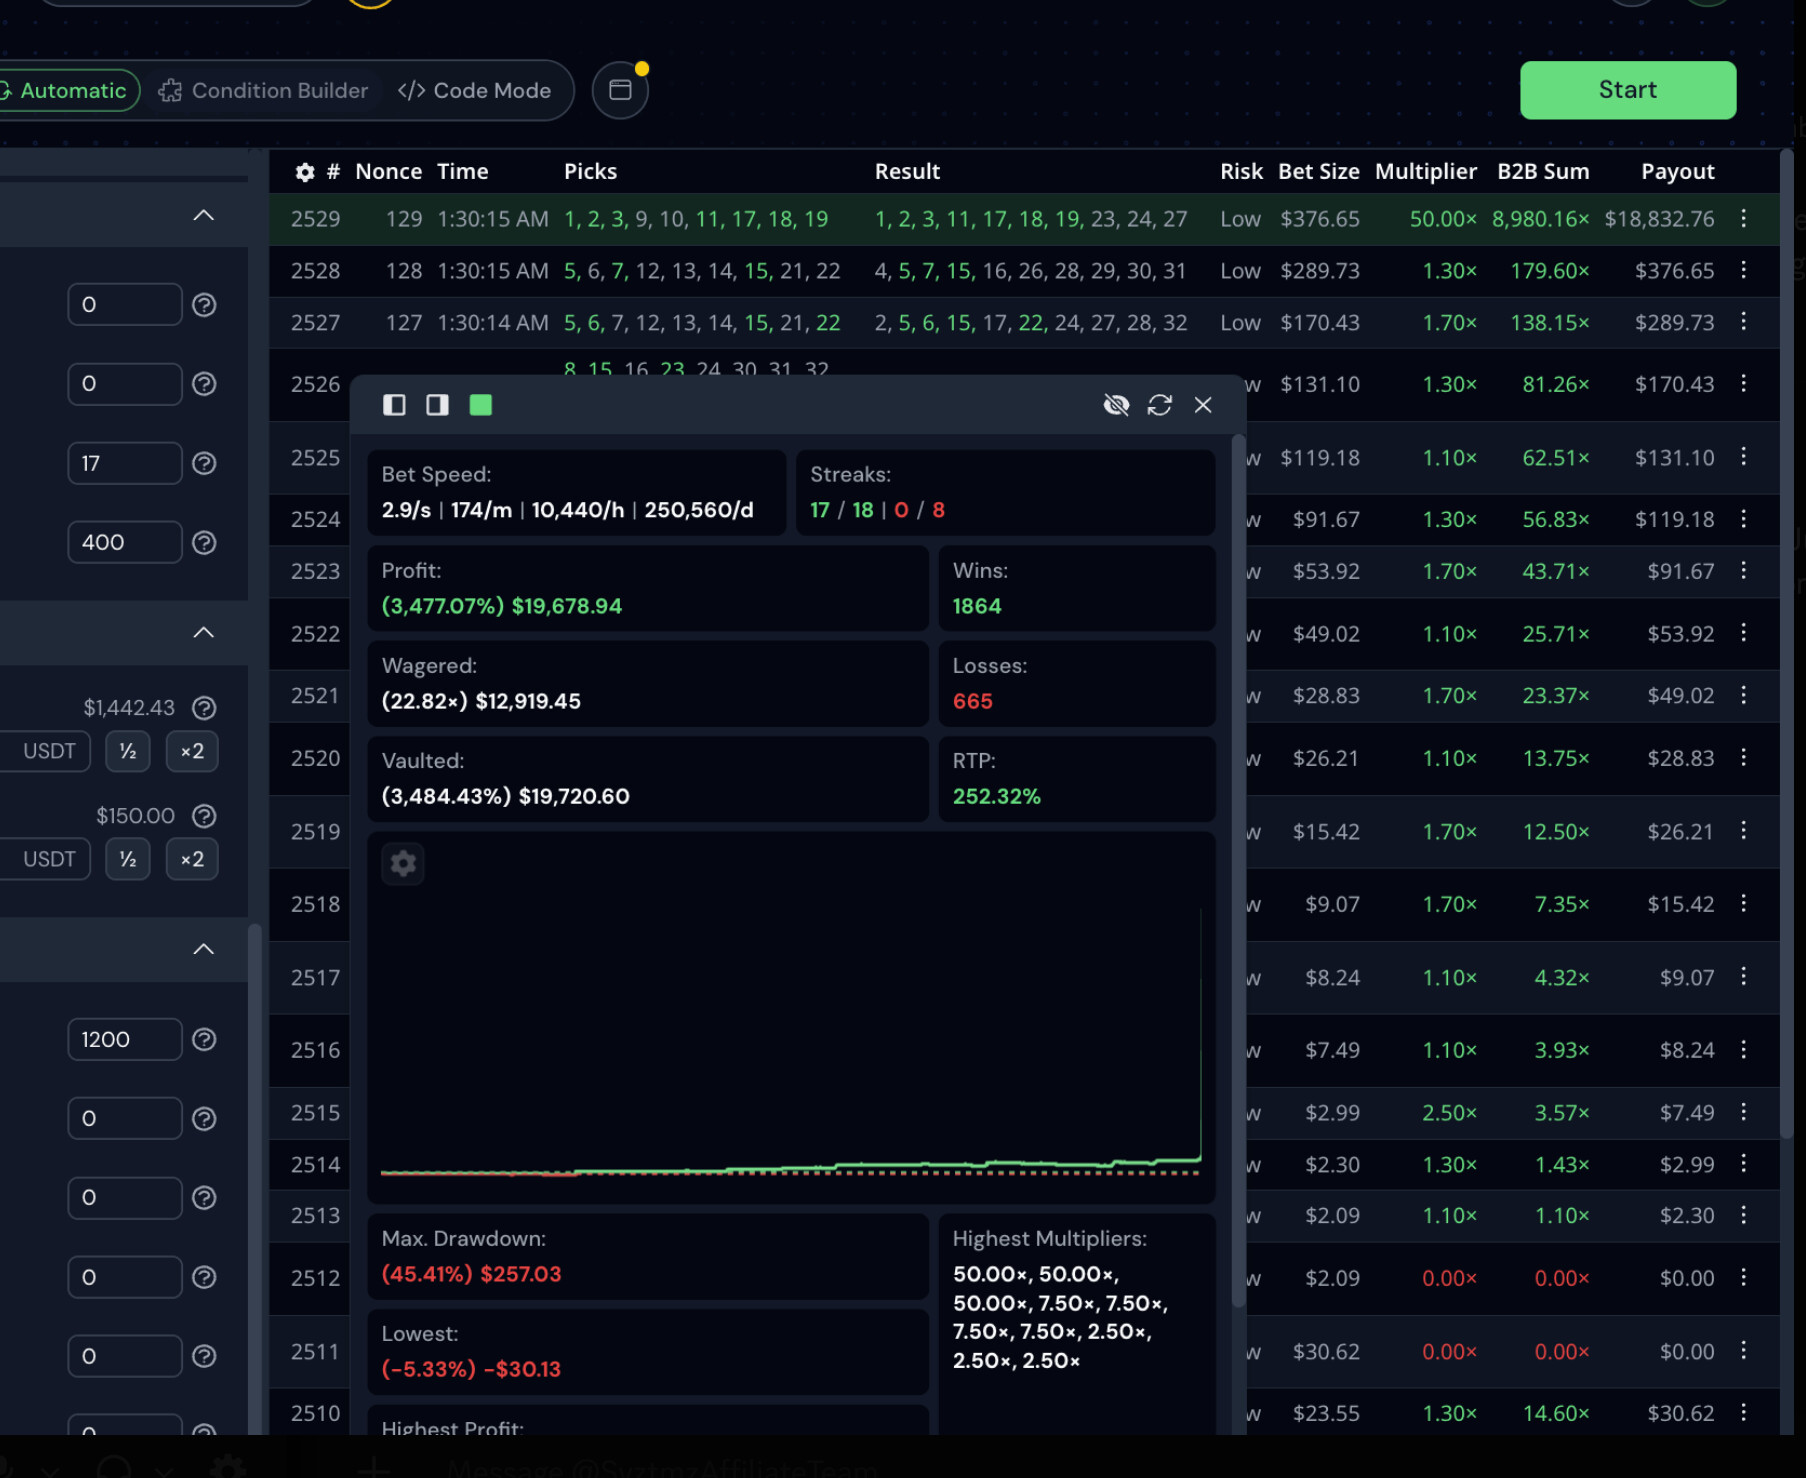The width and height of the screenshot is (1806, 1478).
Task: Click help icon beside $1,442.43 amount
Action: click(204, 708)
